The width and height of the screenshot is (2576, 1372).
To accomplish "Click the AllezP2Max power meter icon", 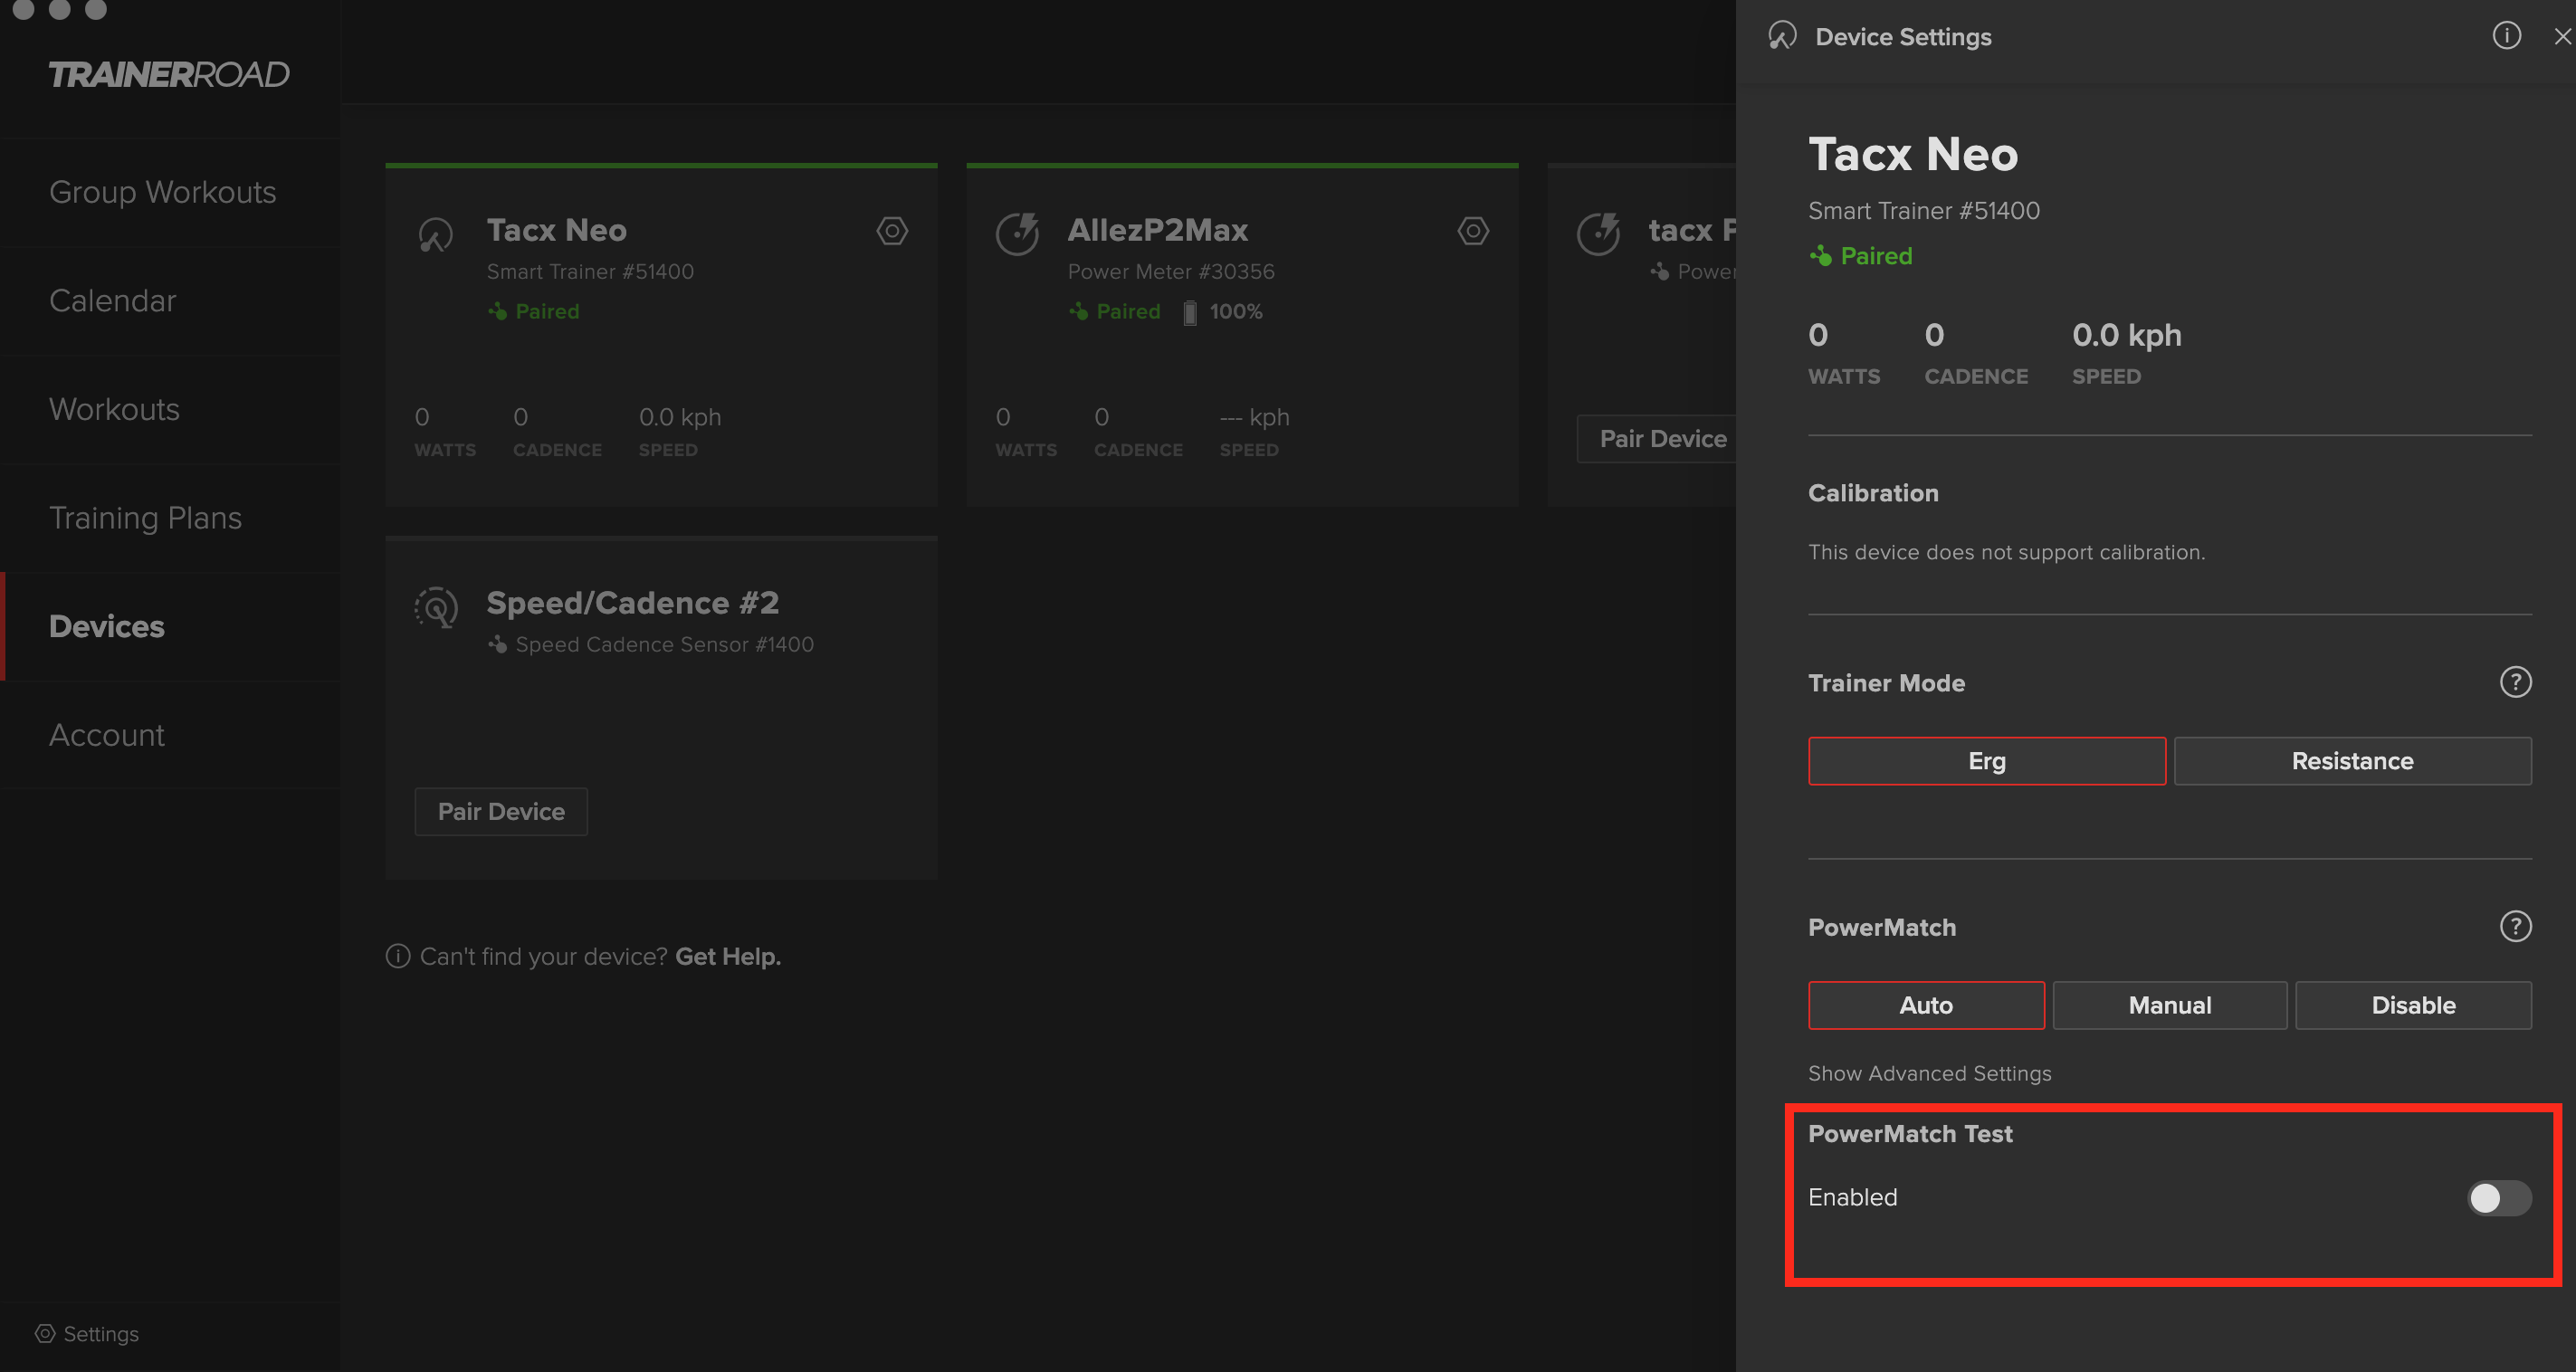I will point(1017,235).
